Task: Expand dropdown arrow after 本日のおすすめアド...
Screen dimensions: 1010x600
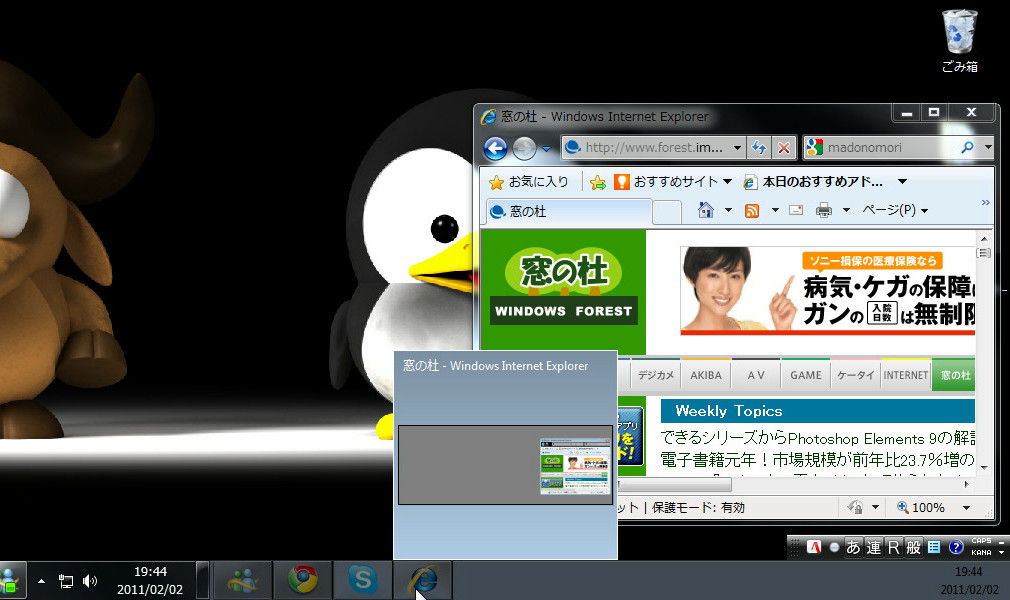Action: click(902, 182)
